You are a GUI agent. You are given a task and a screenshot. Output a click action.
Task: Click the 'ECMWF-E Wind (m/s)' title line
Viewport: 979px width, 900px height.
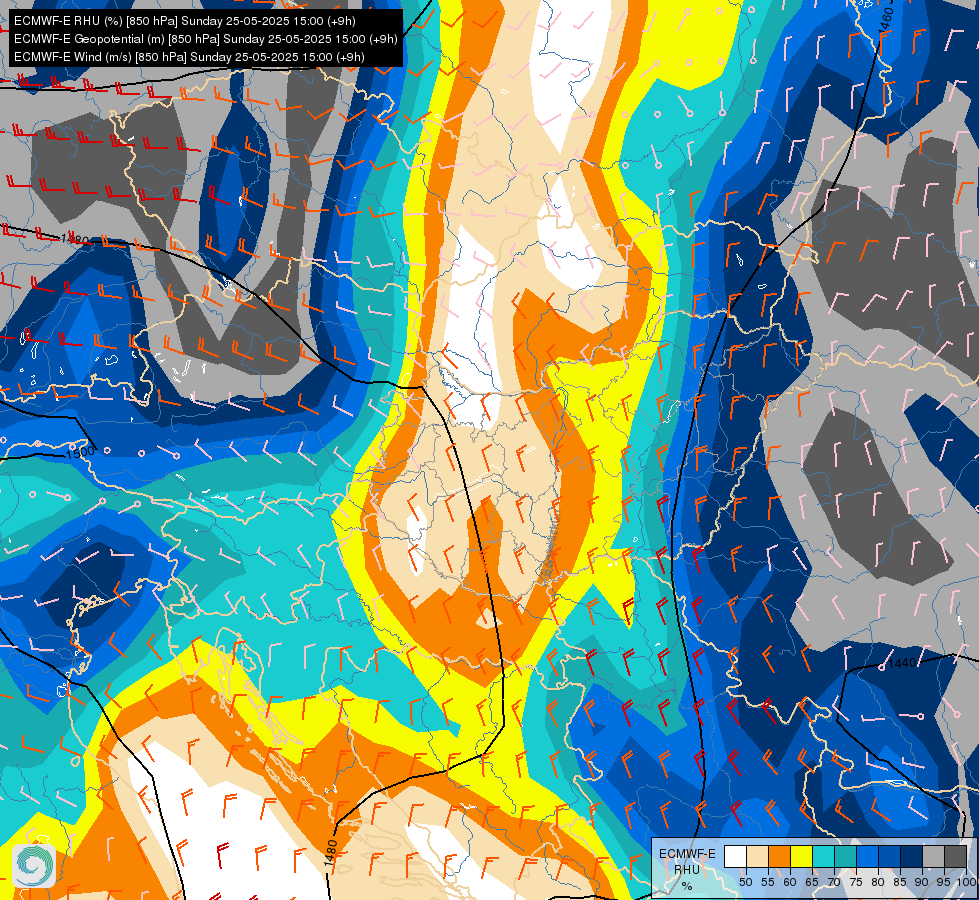tap(189, 57)
